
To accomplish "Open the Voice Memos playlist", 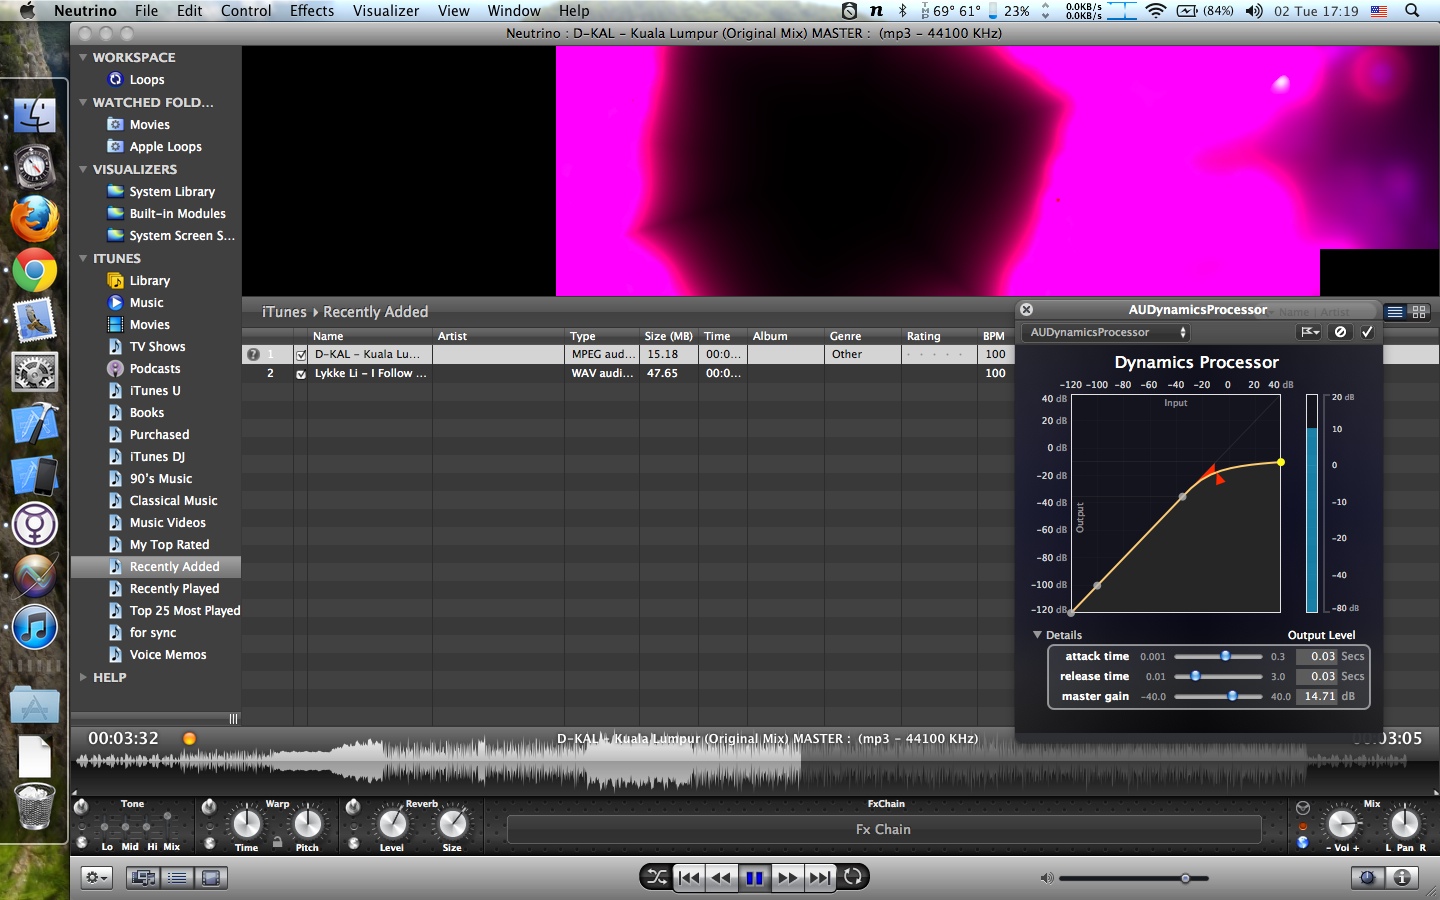I will click(x=168, y=655).
